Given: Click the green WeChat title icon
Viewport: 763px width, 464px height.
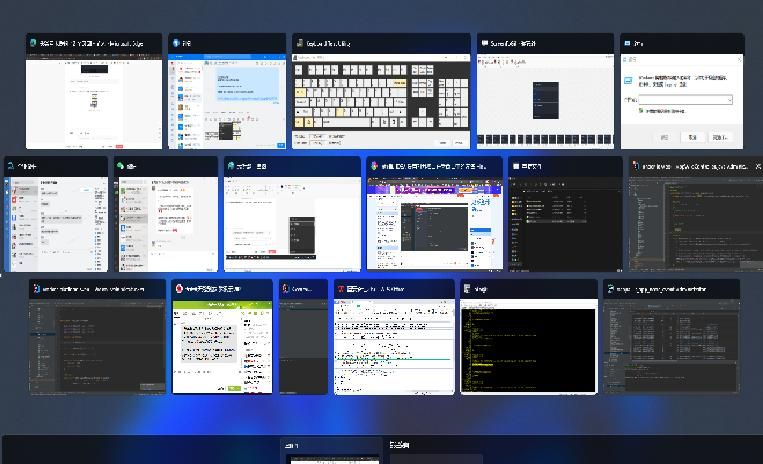Looking at the screenshot, I should pos(121,166).
